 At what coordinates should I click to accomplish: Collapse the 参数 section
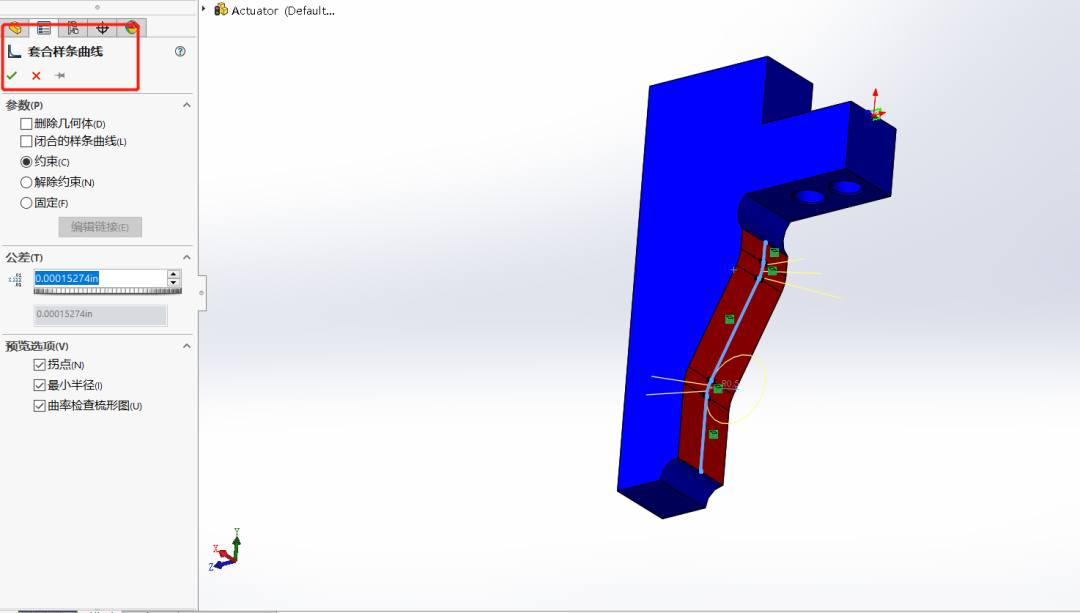[x=187, y=105]
